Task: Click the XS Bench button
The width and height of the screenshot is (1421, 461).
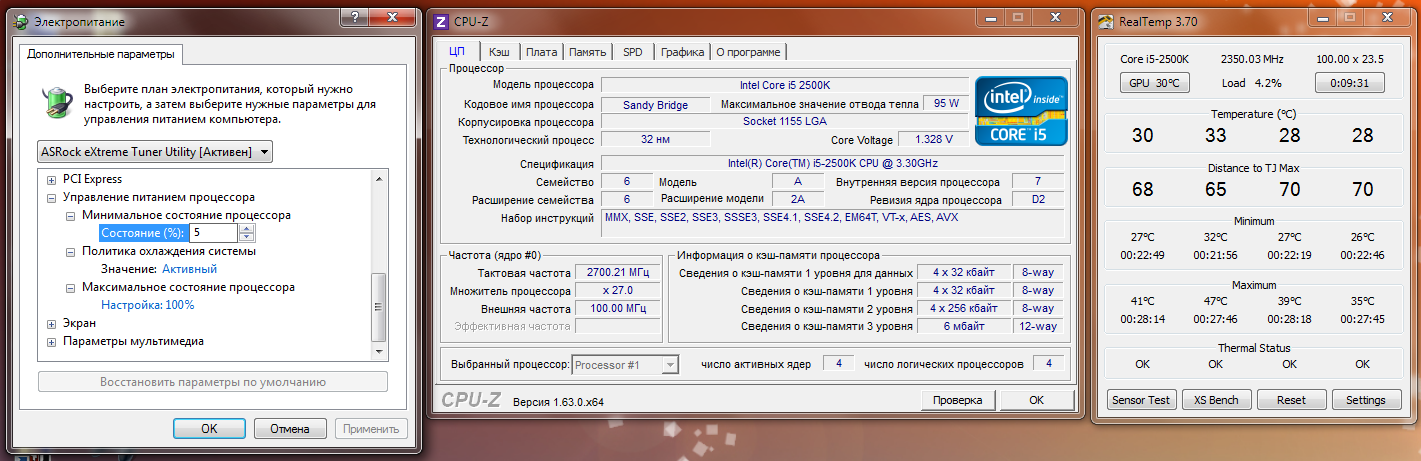Action: [1216, 400]
